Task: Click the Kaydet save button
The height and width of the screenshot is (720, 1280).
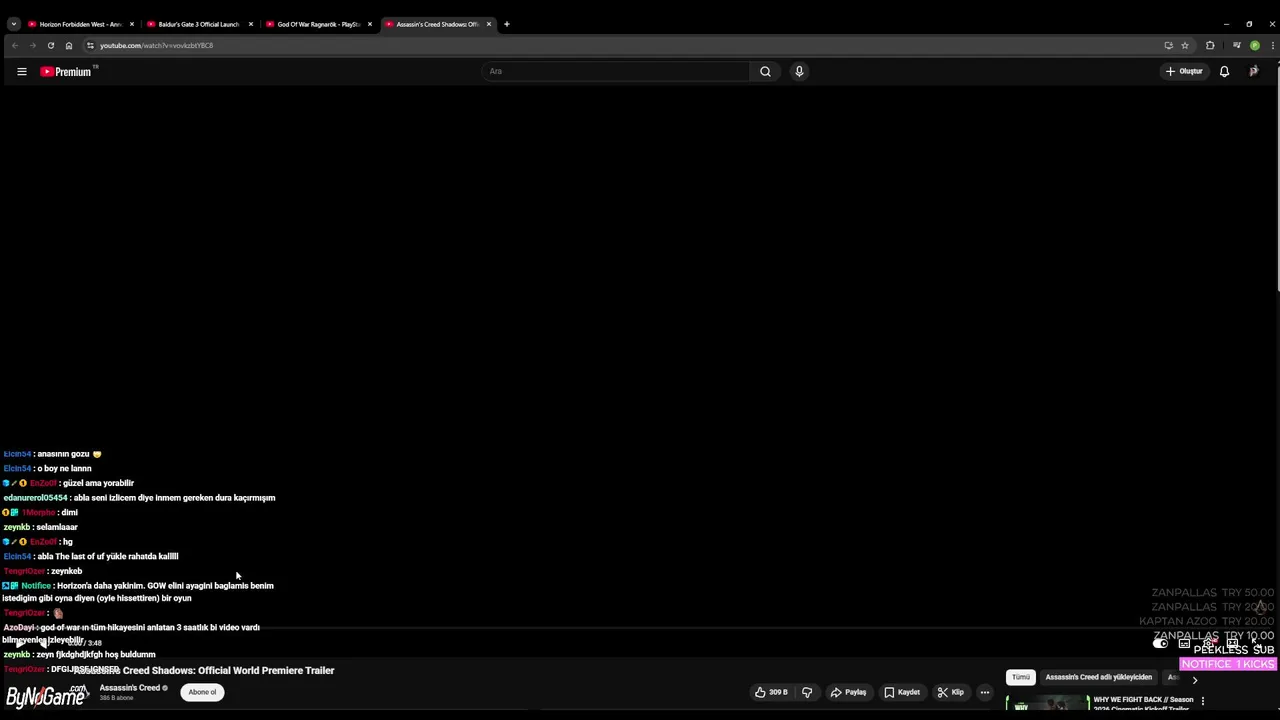Action: [902, 692]
